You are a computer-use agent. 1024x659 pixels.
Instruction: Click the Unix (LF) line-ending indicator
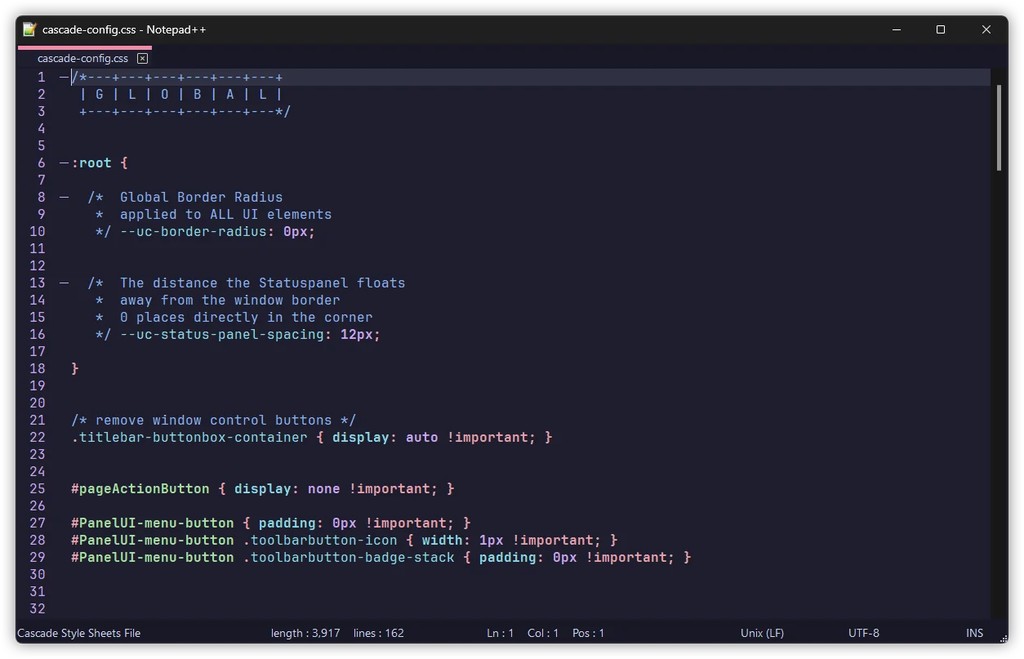coord(761,633)
